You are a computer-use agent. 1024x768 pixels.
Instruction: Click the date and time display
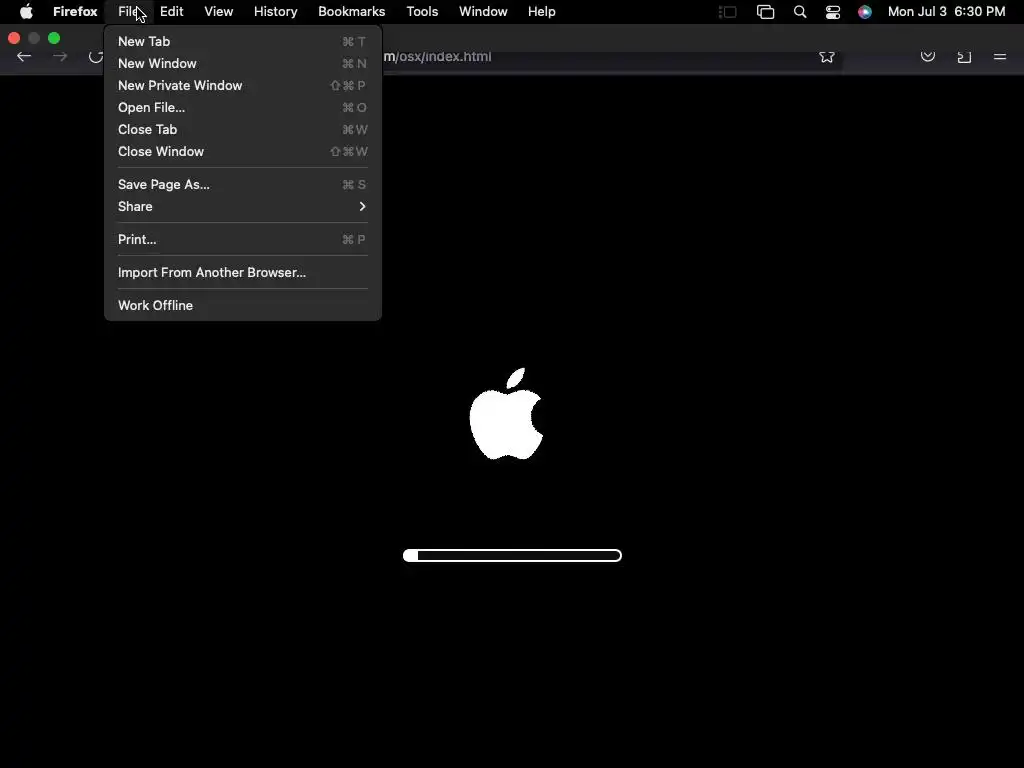[946, 12]
